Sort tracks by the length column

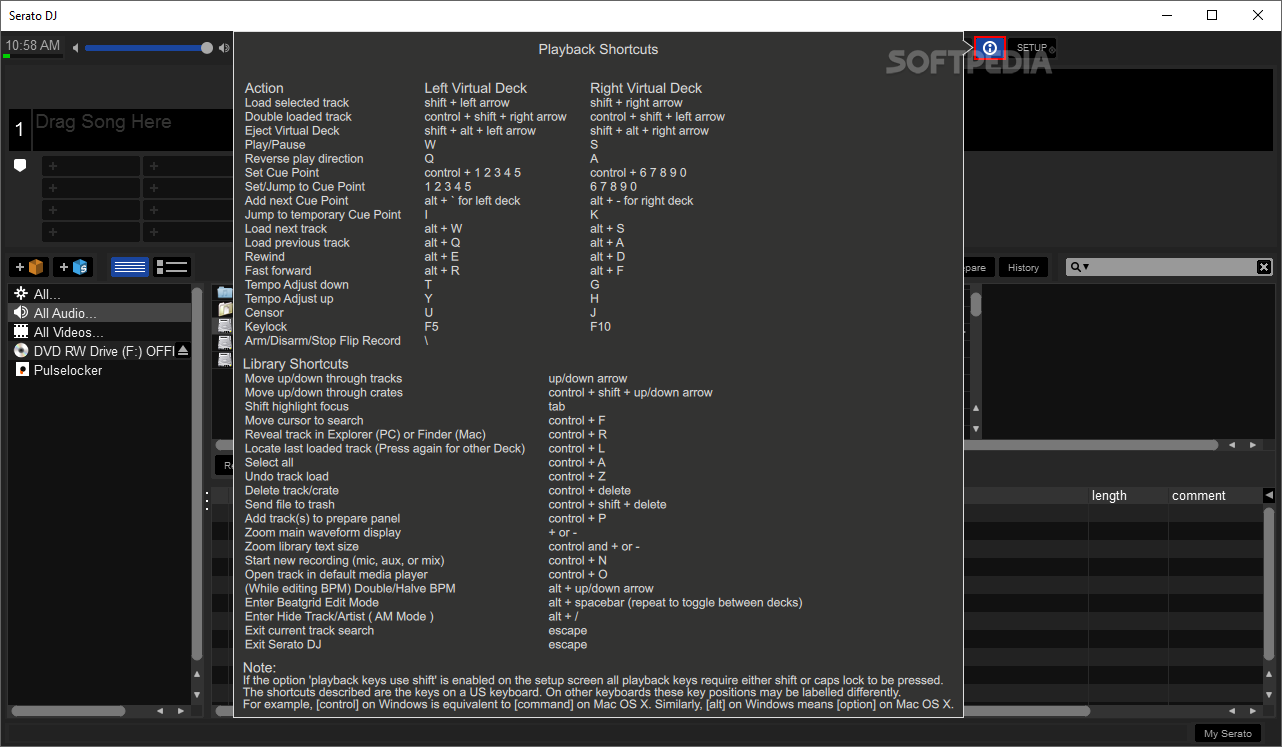point(1128,495)
